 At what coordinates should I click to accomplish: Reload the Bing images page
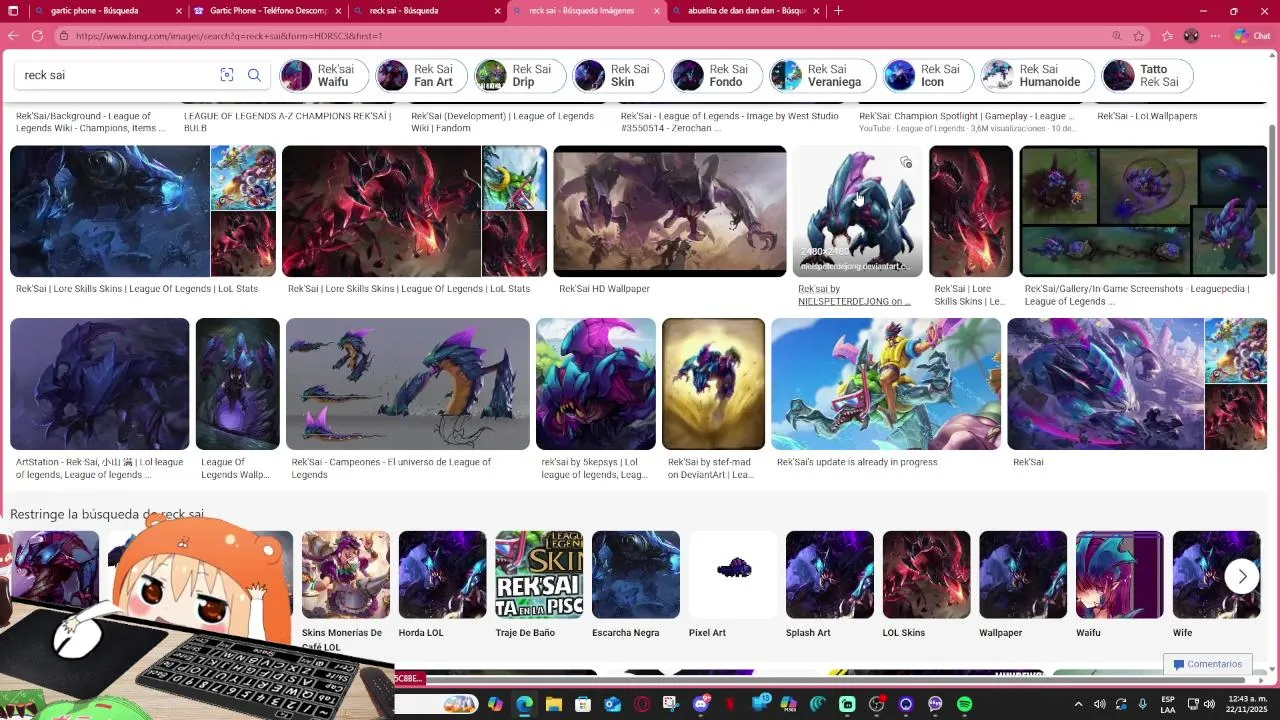[x=37, y=36]
